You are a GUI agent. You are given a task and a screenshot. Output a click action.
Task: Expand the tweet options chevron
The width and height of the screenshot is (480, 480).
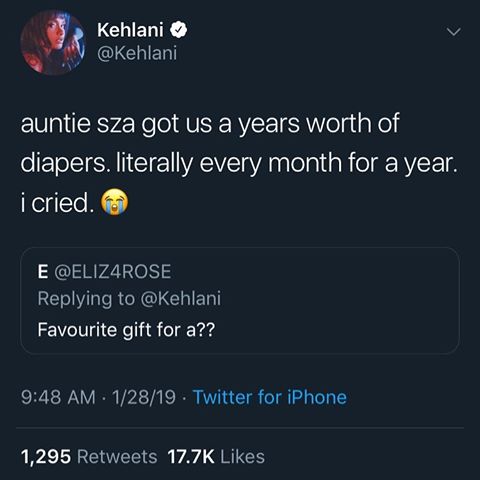click(x=454, y=32)
